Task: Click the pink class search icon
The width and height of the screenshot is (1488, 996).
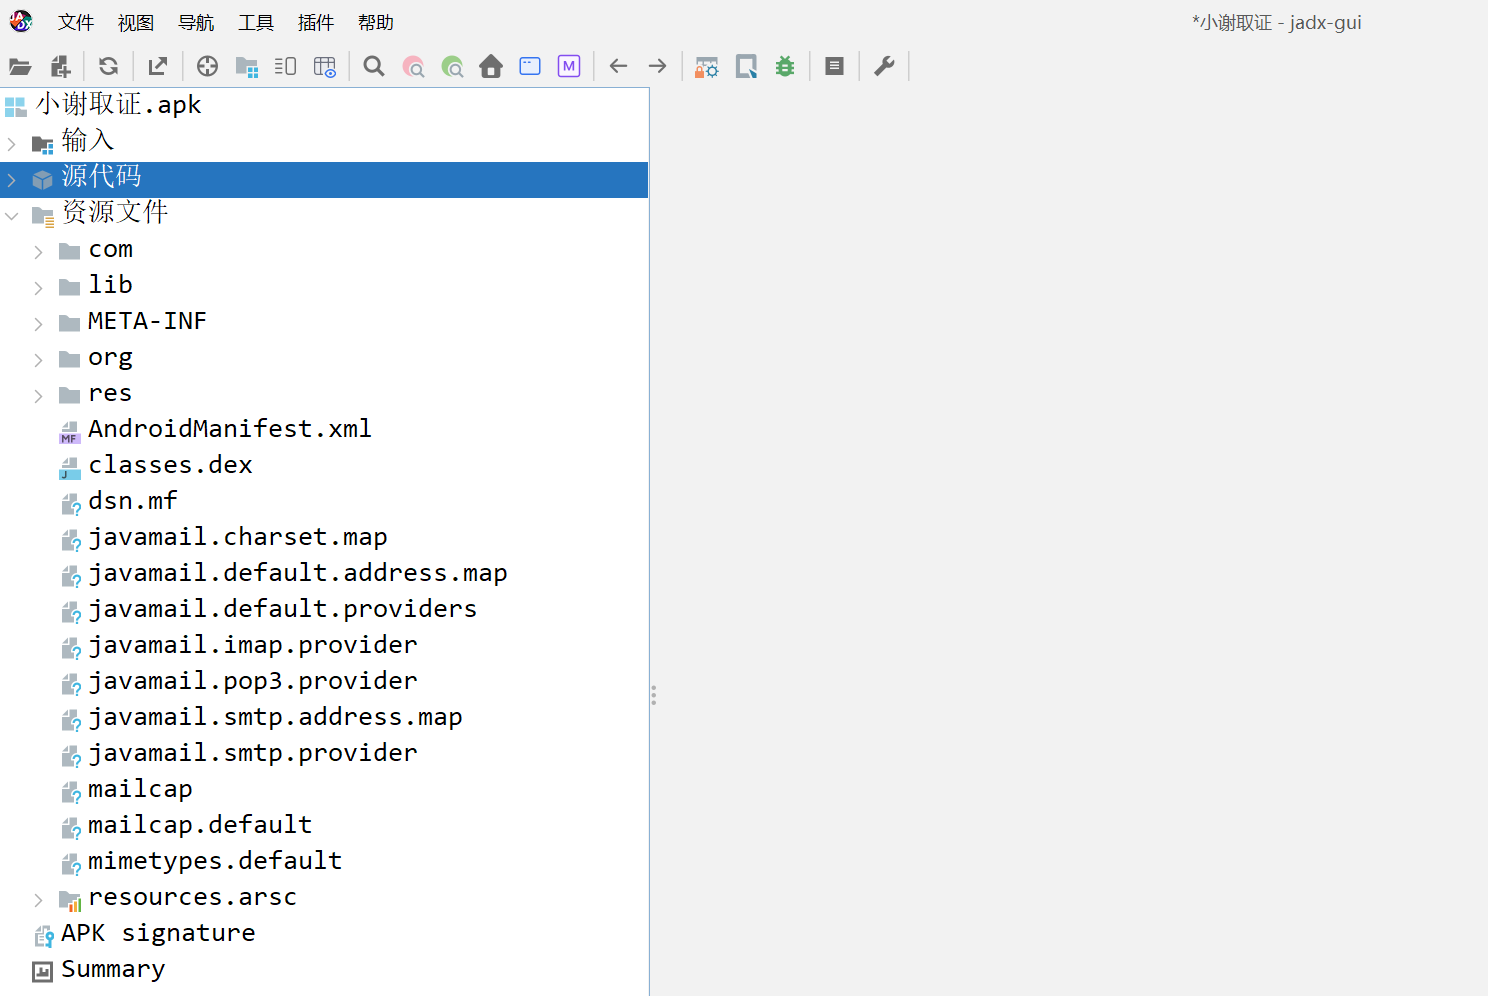Action: coord(413,67)
